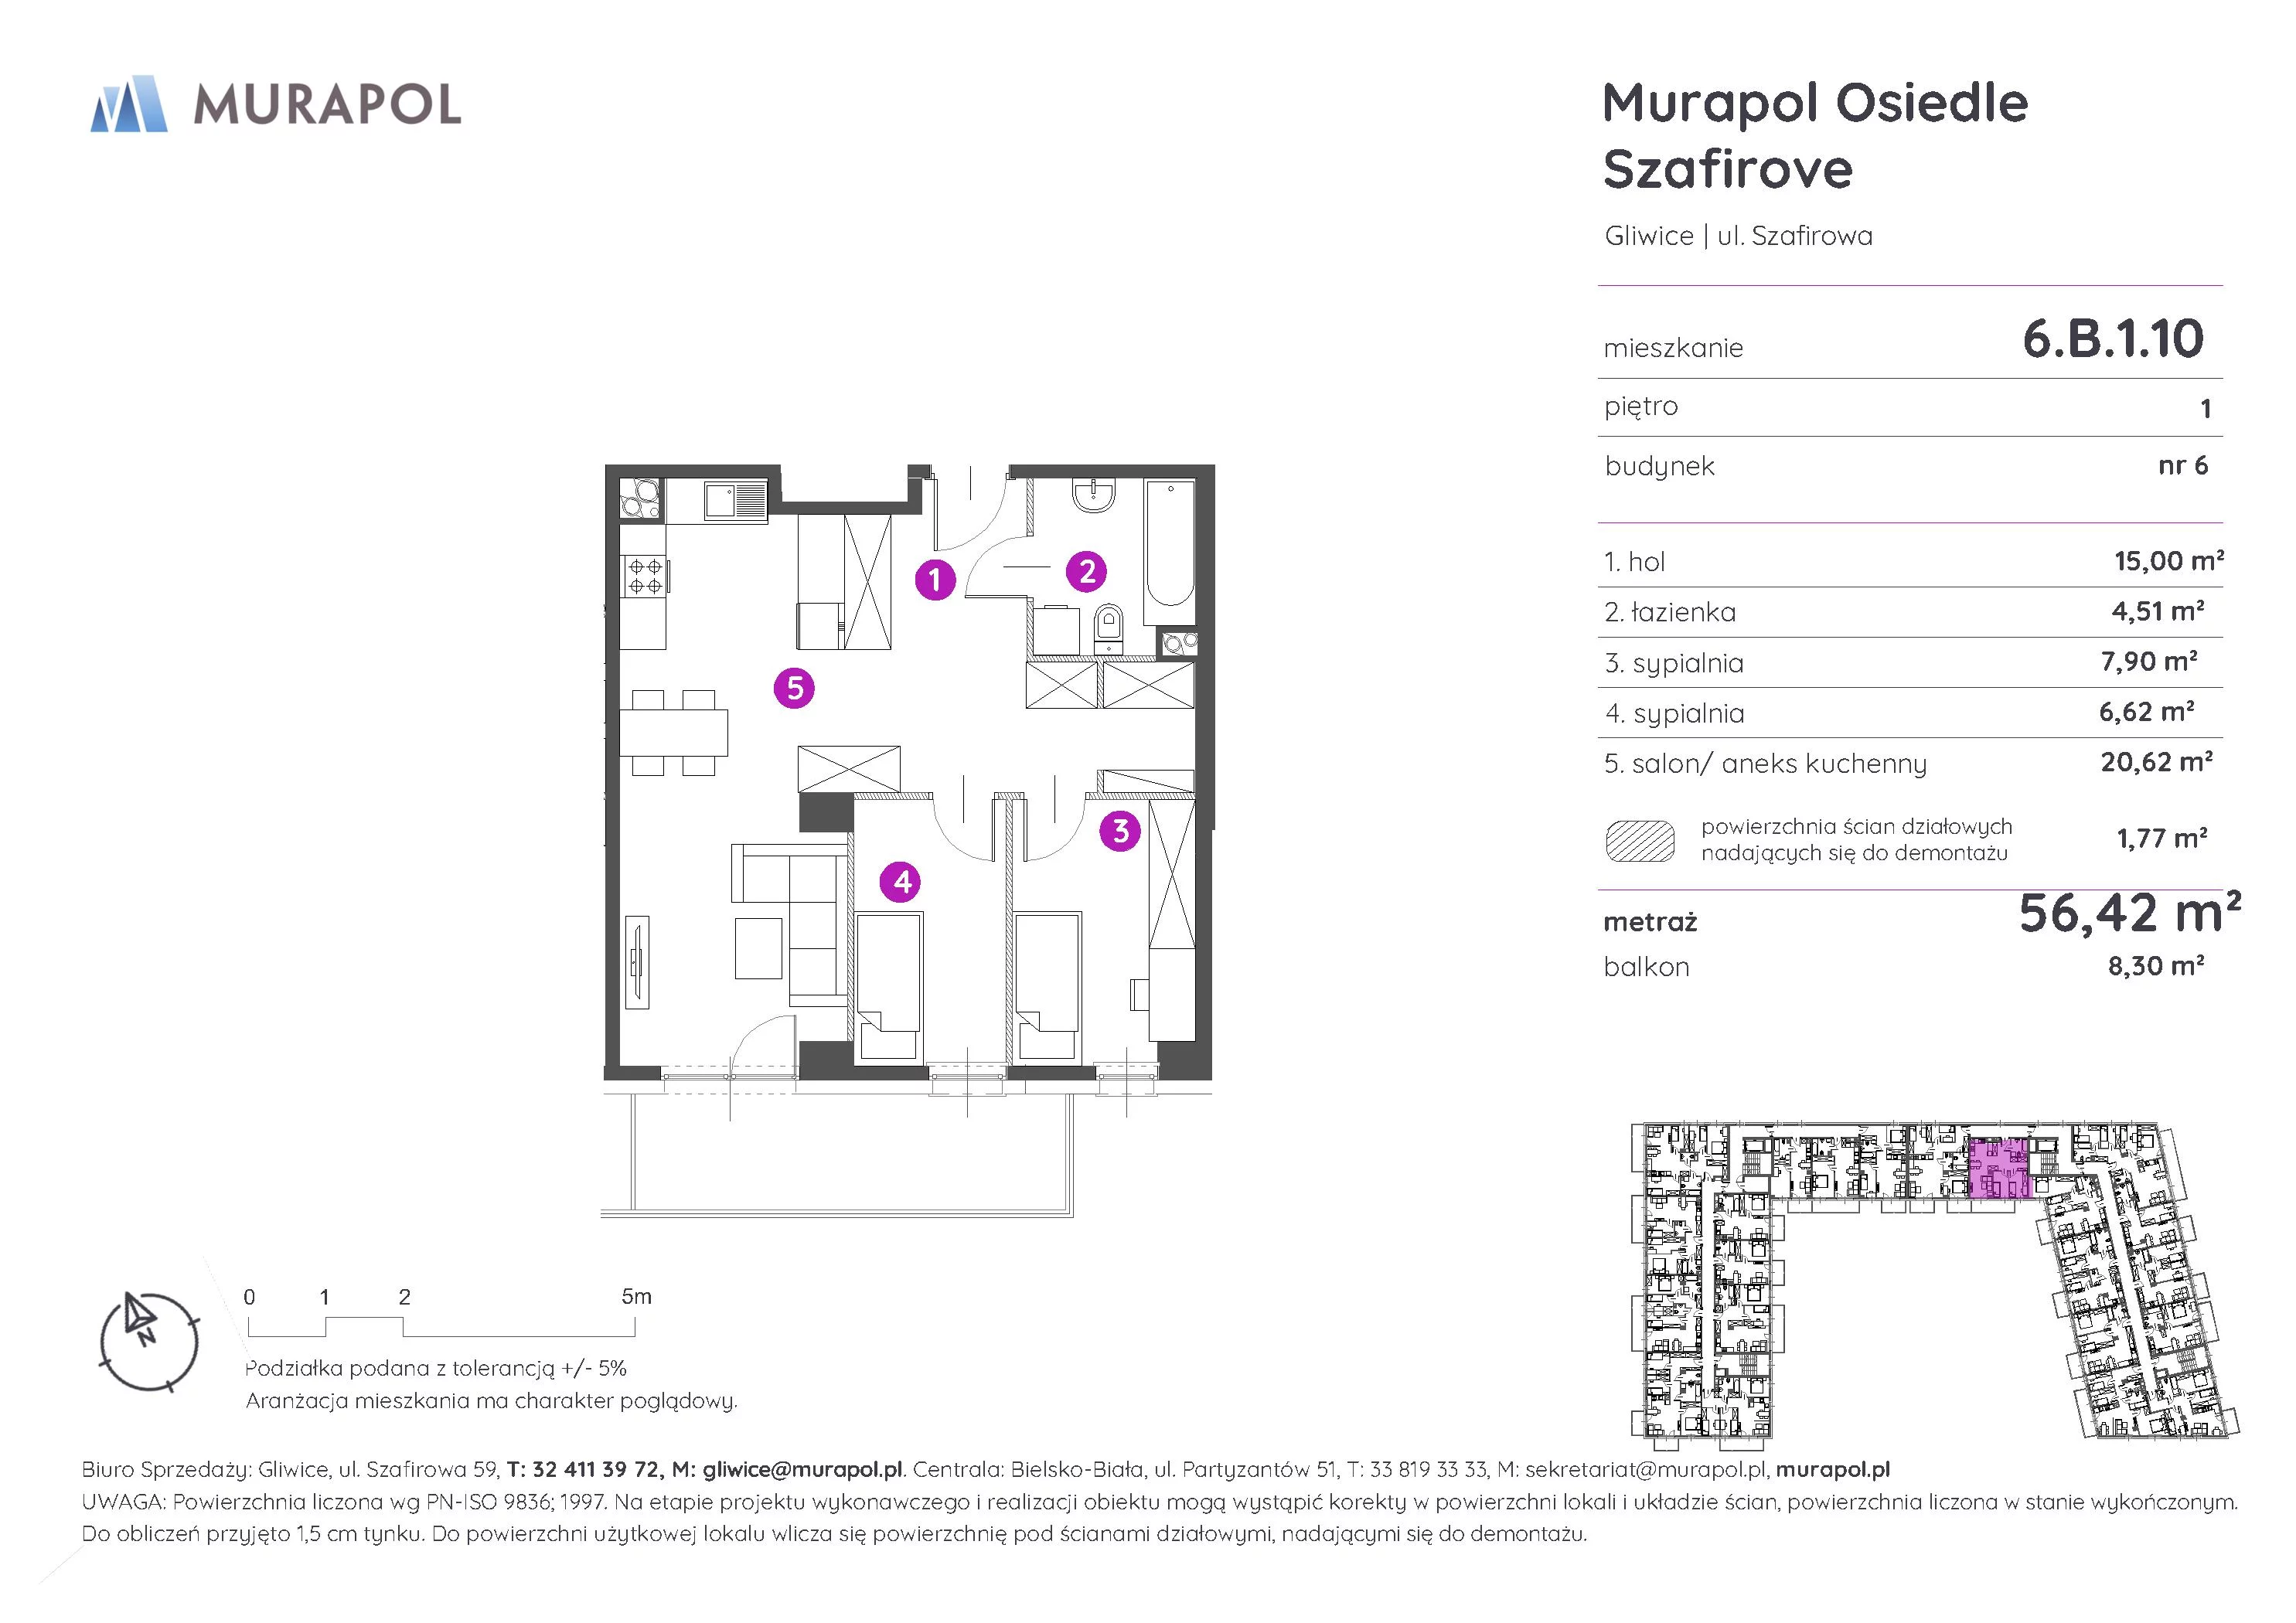Click the phone number 32 411 39 72
Viewport: 2296px width, 1623px height.
[x=595, y=1470]
